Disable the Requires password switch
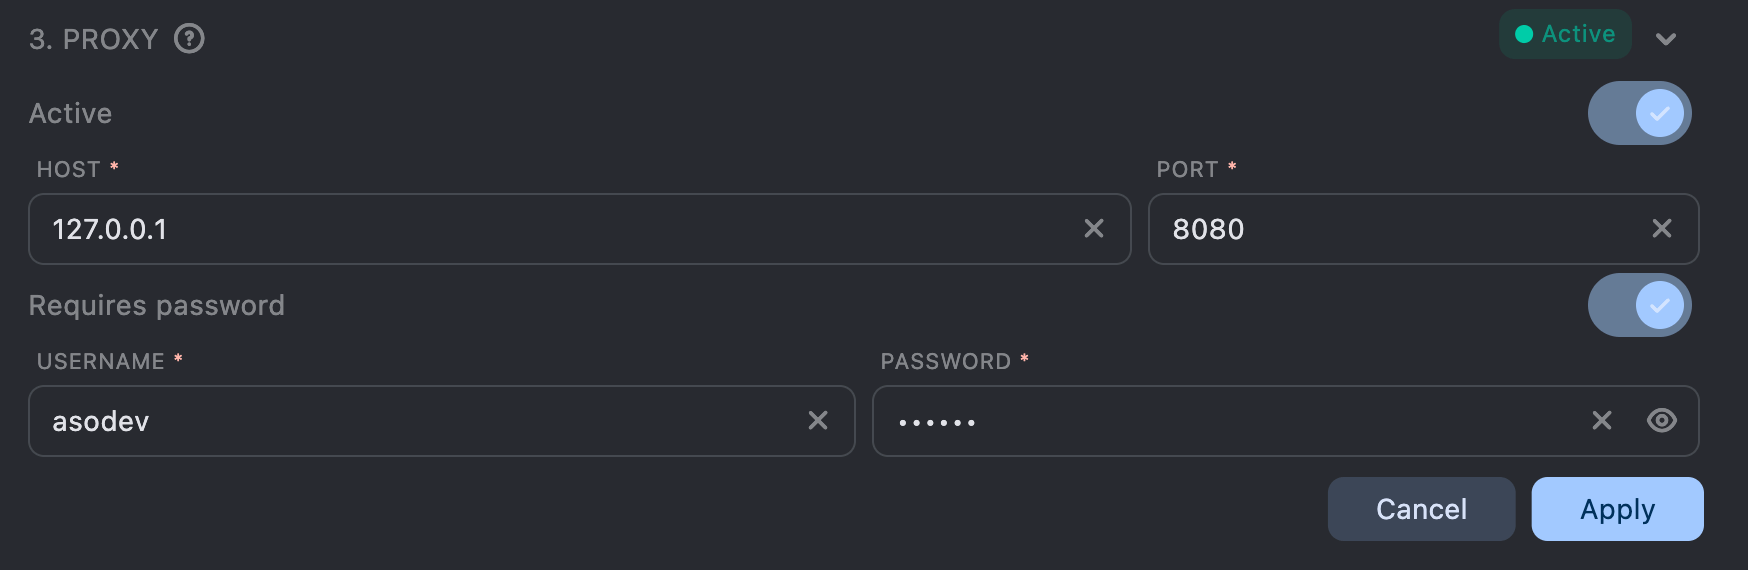 [x=1640, y=305]
